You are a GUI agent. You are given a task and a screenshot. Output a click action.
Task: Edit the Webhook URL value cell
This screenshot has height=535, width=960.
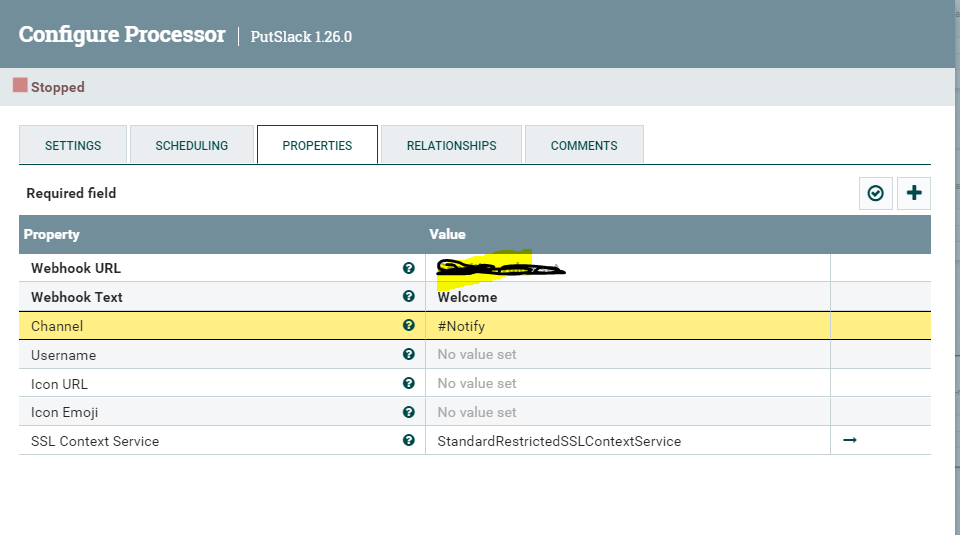click(x=628, y=268)
